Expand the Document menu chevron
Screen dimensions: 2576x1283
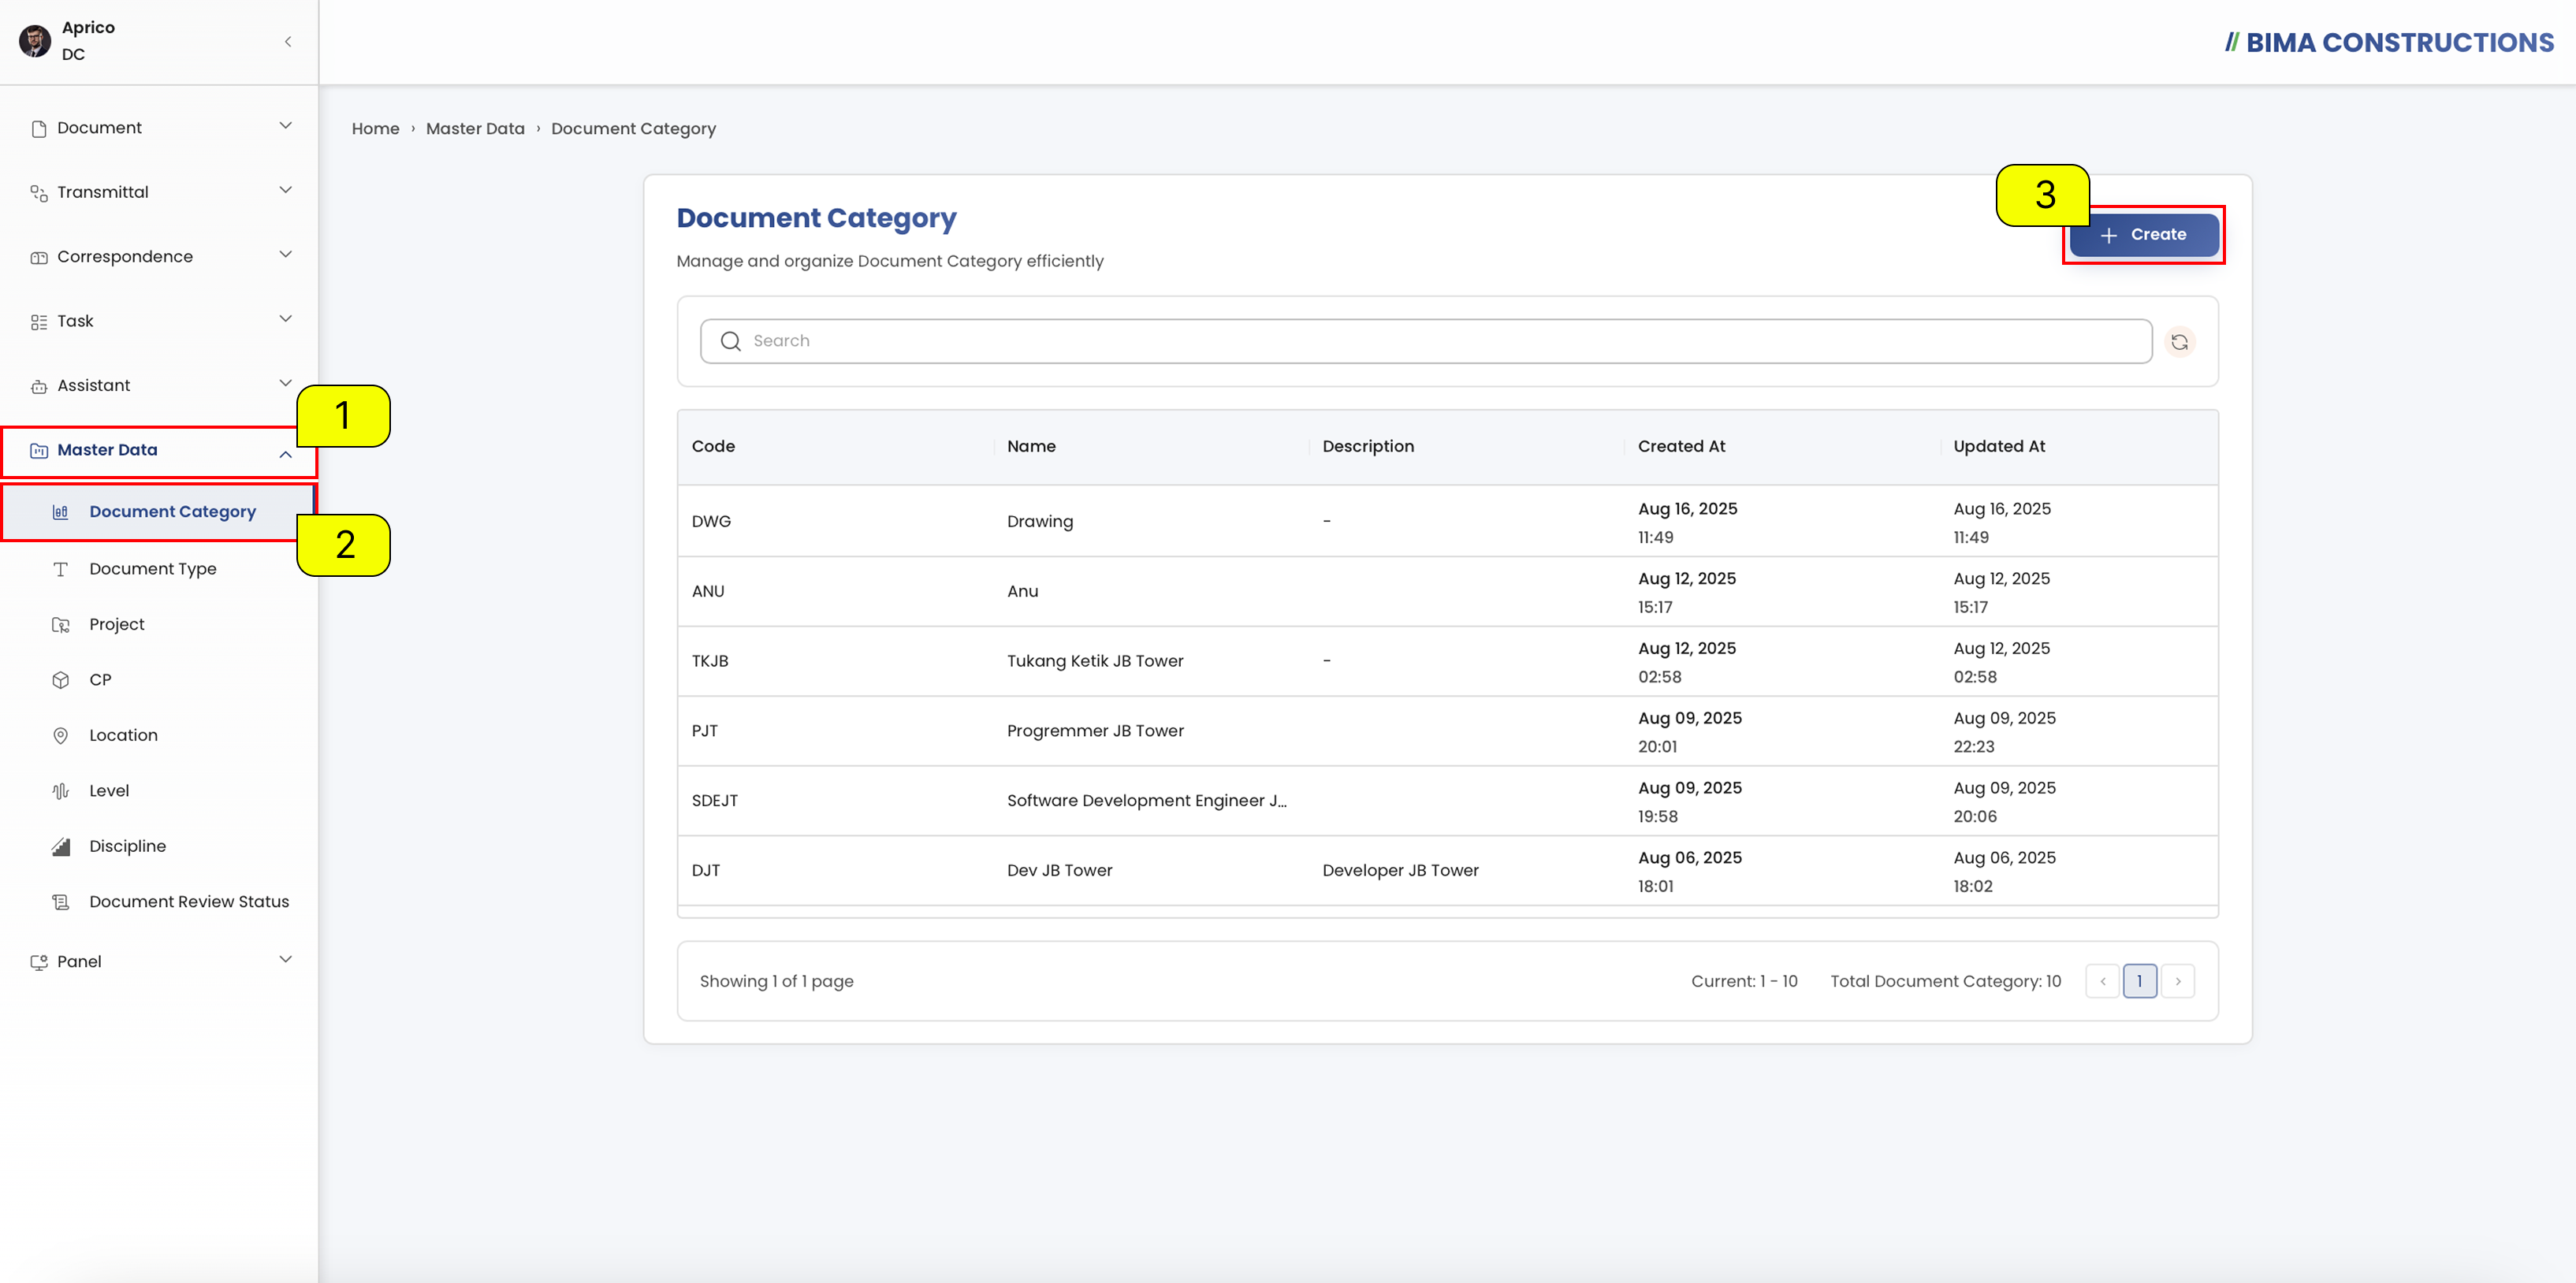[x=286, y=126]
